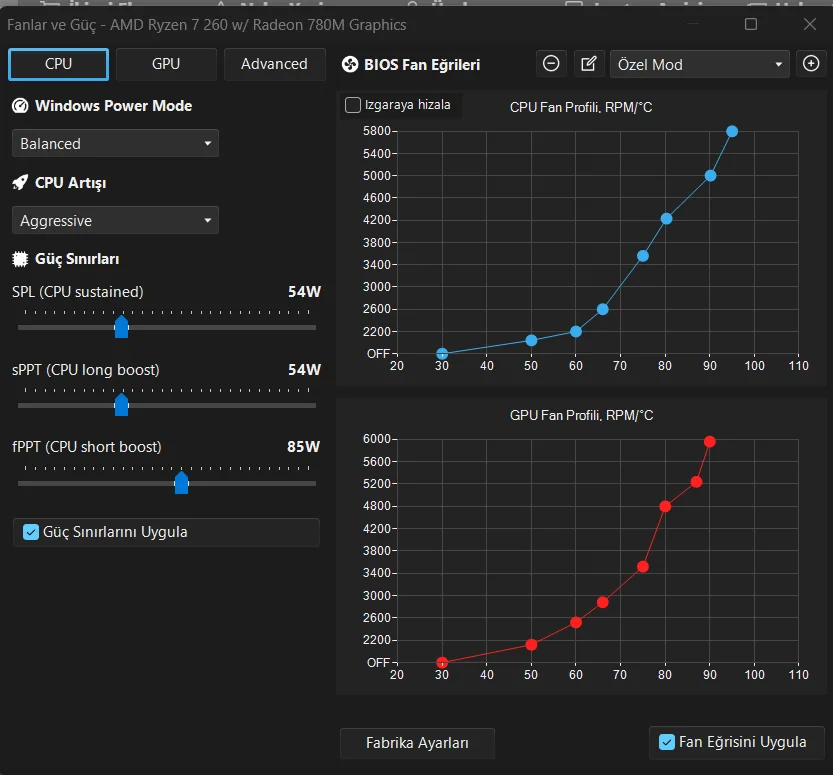Click the chip icon beside Güç Sınırları
Viewport: 833px width, 775px height.
20,259
